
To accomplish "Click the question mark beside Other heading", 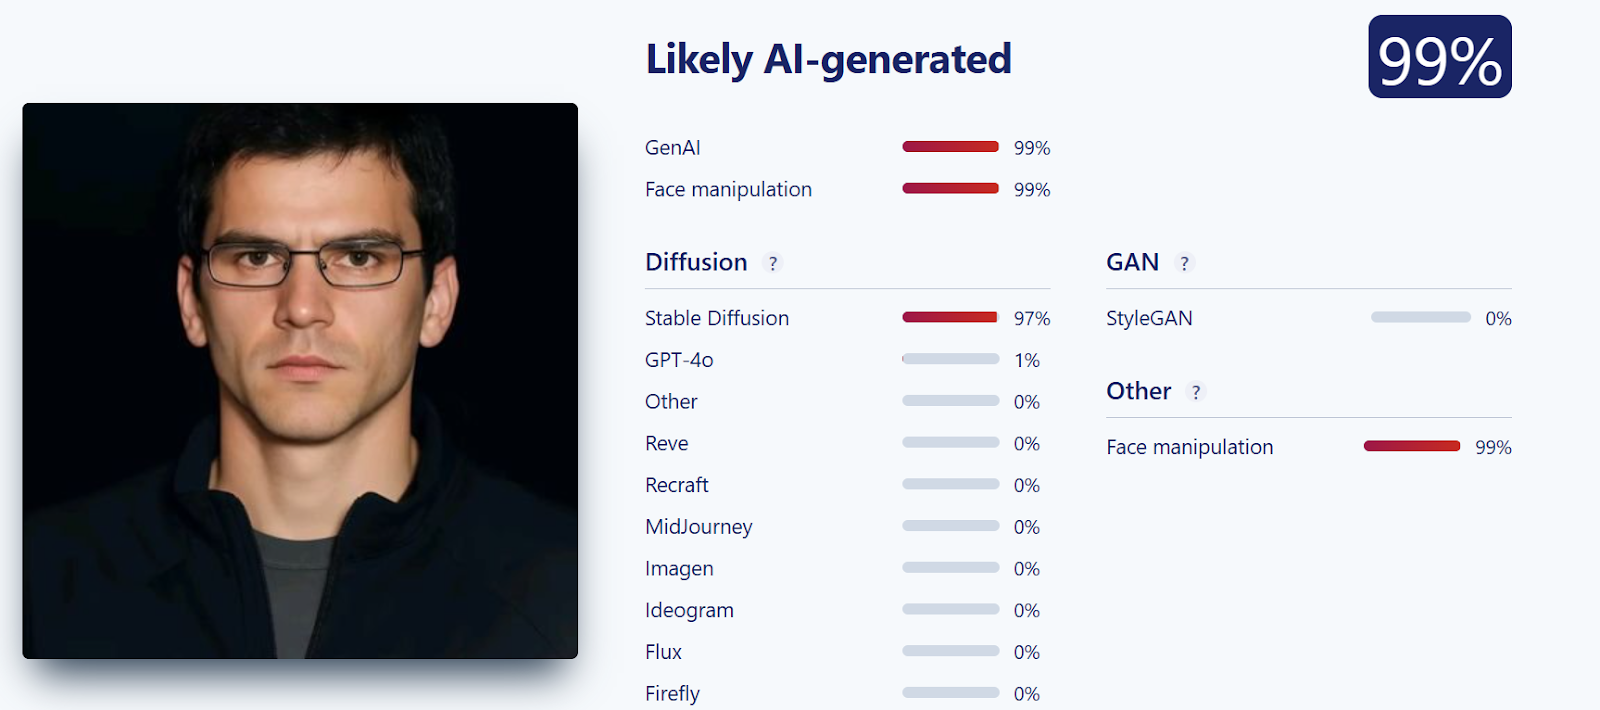I will pyautogui.click(x=1196, y=392).
